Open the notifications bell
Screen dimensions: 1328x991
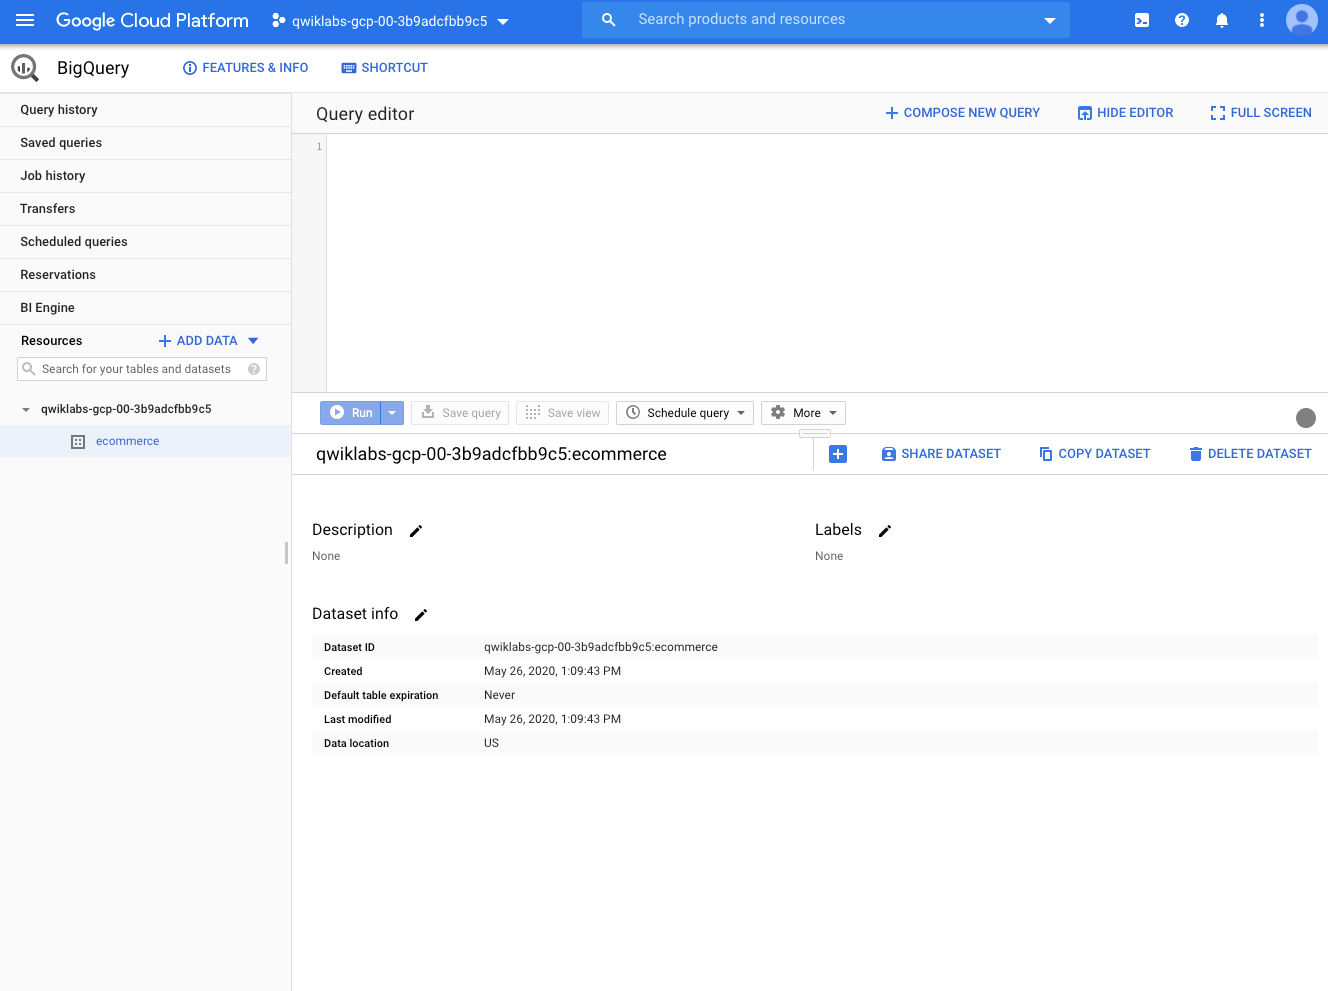pyautogui.click(x=1222, y=20)
